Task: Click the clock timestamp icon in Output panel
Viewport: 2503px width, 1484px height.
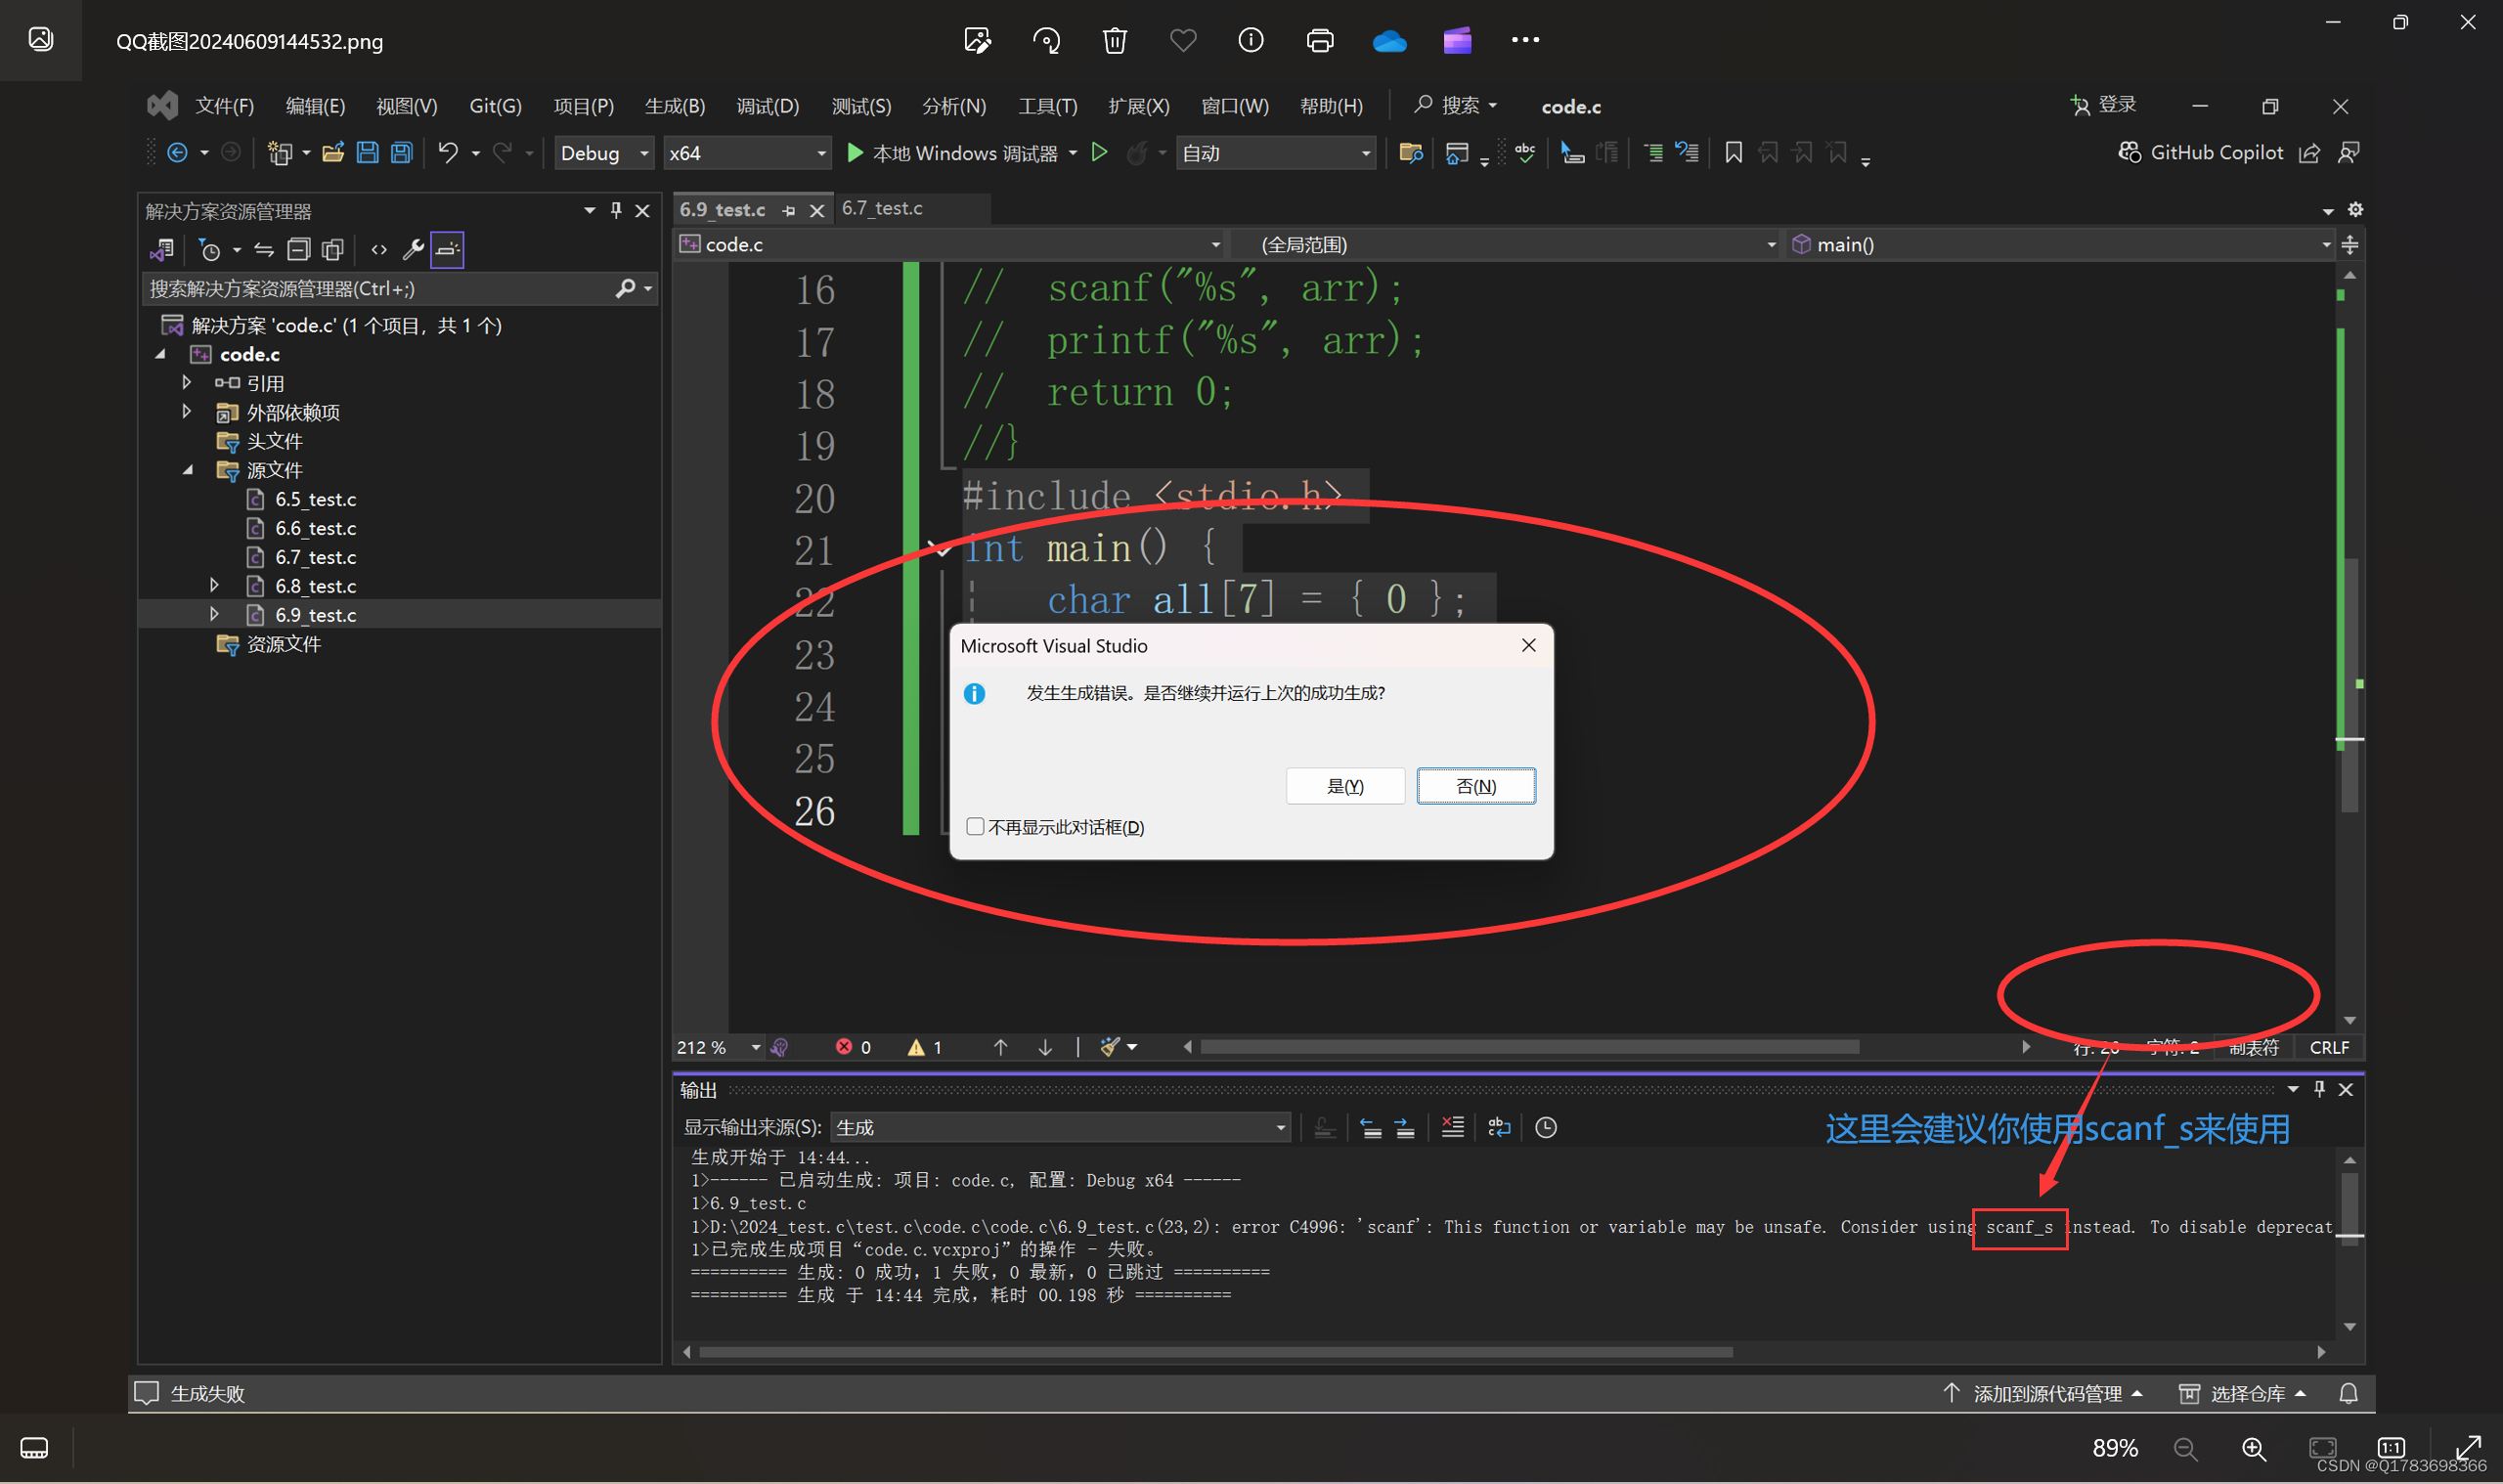Action: point(1545,1127)
